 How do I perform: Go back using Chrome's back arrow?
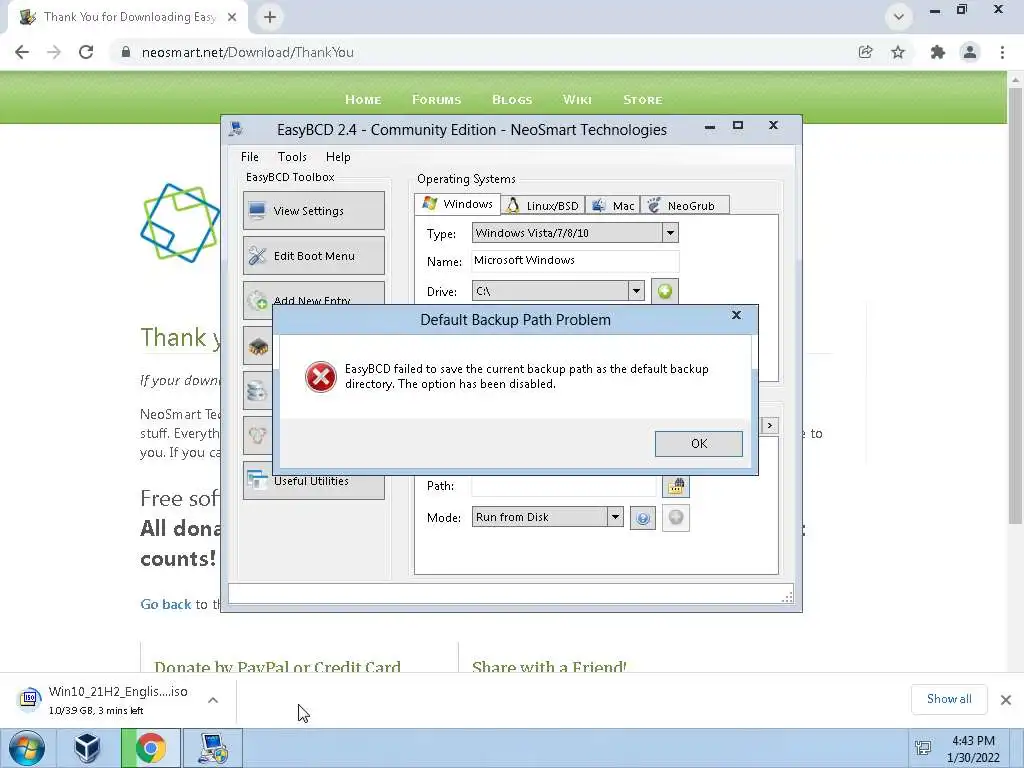[22, 52]
